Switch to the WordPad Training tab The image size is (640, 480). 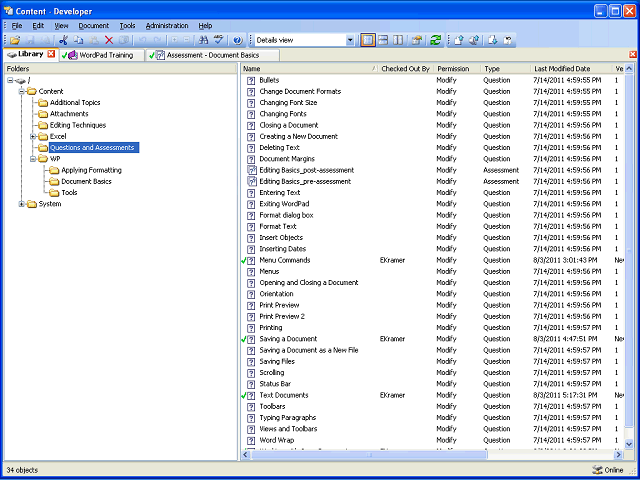point(102,55)
